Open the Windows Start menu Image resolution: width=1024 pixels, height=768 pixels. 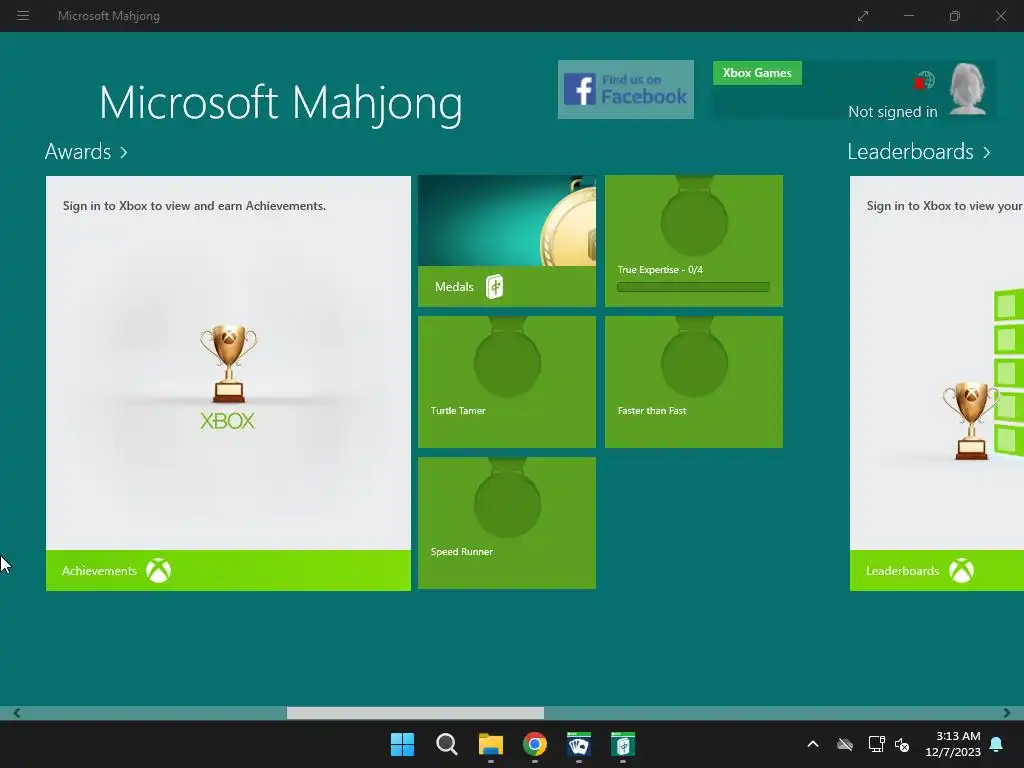(402, 744)
